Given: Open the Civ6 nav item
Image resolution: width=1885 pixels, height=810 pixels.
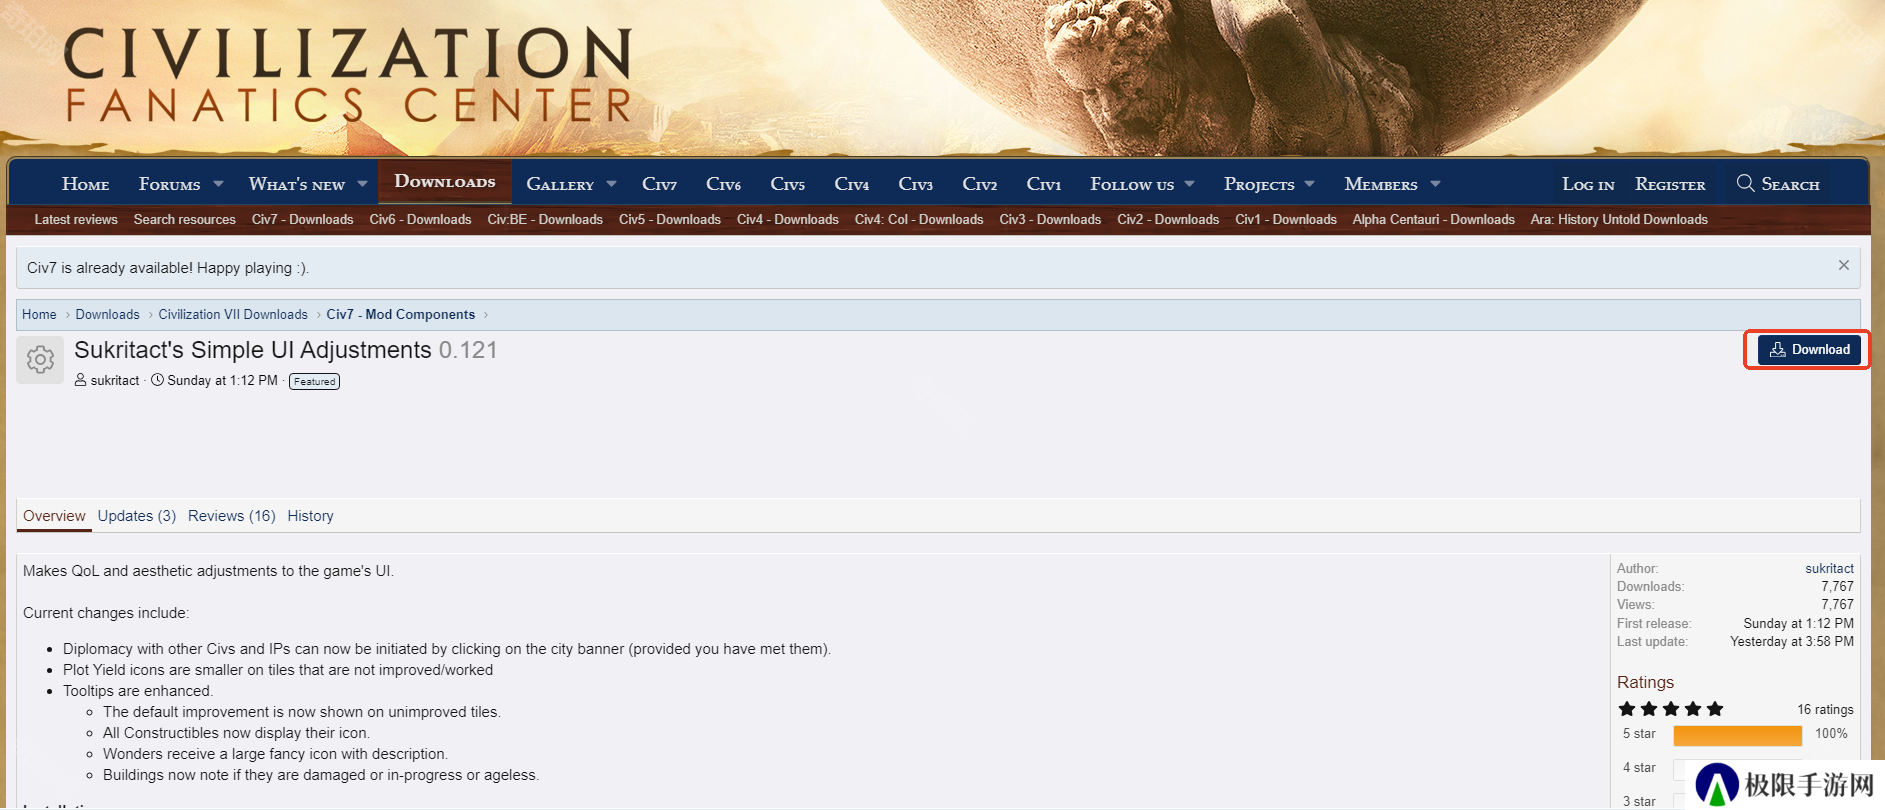Looking at the screenshot, I should click(x=723, y=184).
